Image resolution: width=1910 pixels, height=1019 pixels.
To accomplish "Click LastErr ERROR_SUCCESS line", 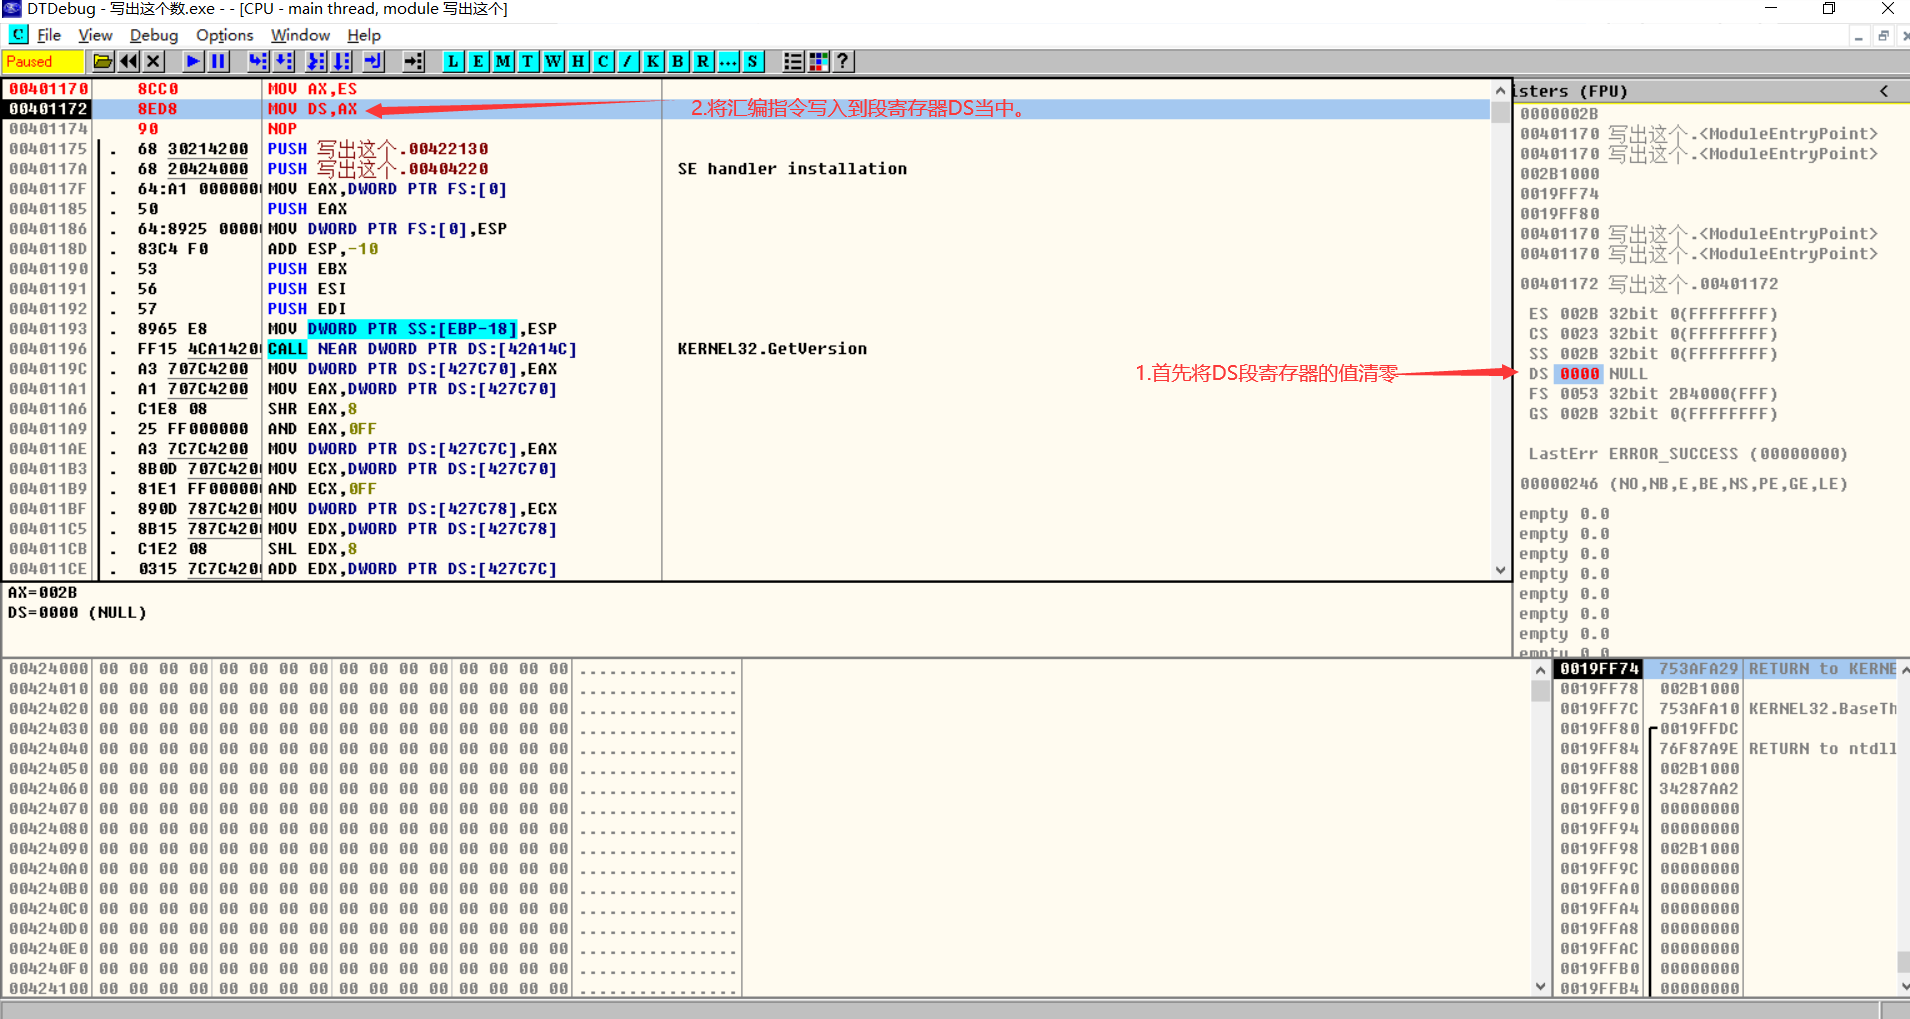I will (x=1688, y=454).
